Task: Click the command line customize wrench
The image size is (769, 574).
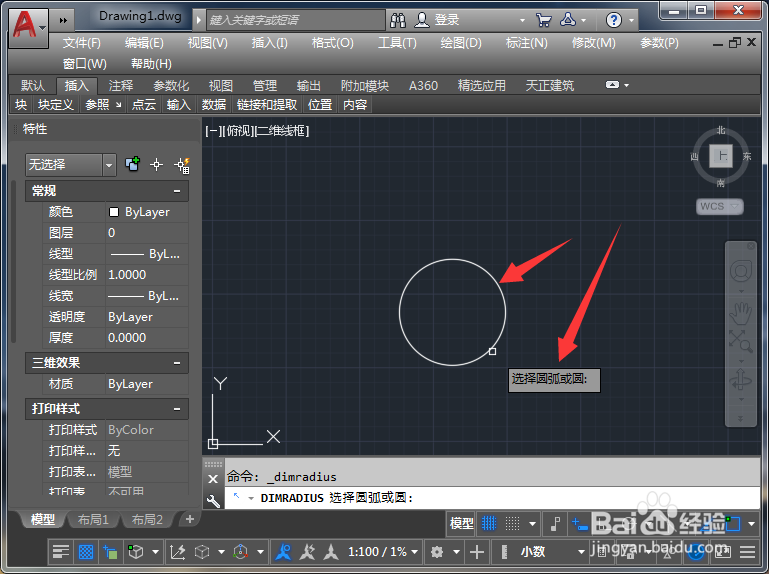Action: point(213,500)
